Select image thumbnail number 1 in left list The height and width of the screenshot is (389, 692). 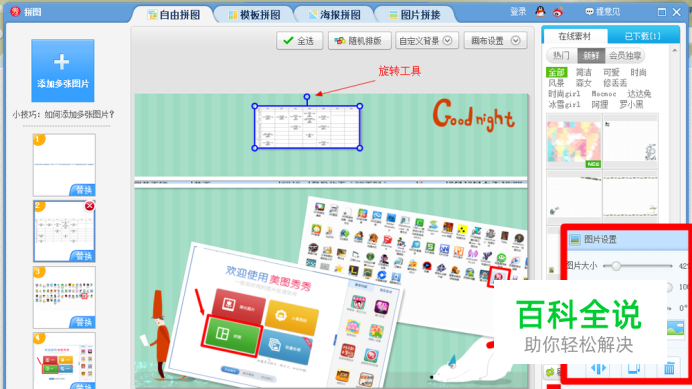tap(64, 165)
